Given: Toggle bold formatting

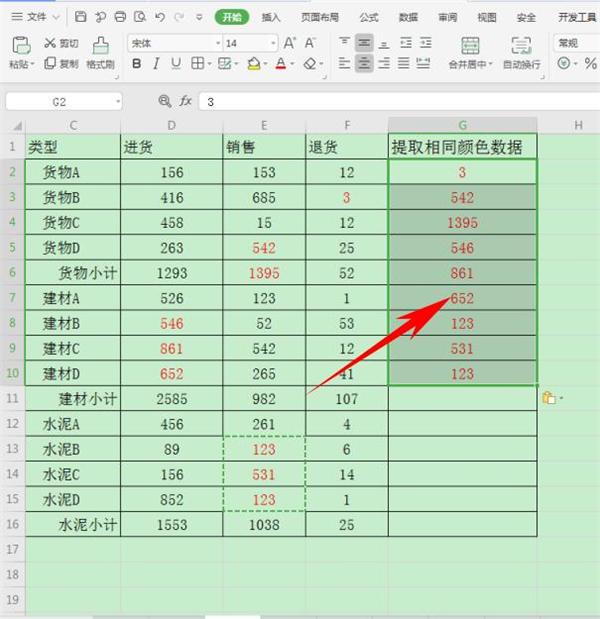Looking at the screenshot, I should click(137, 64).
